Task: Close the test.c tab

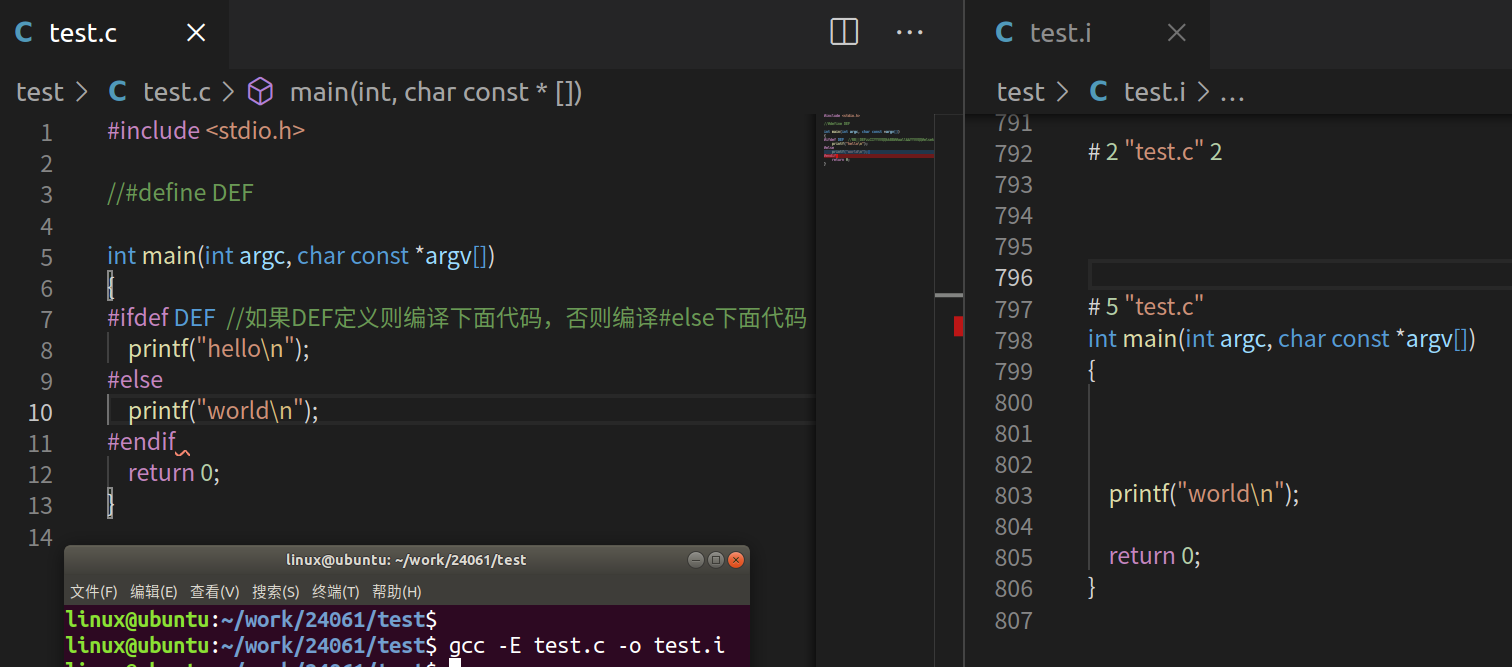Action: [195, 32]
